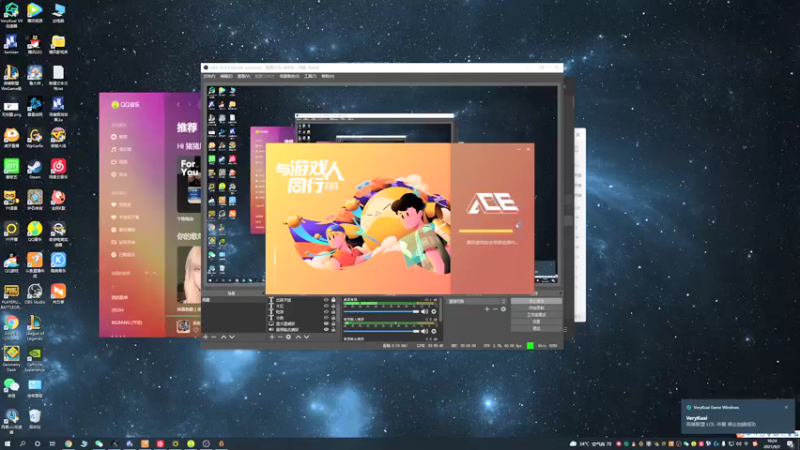Screen dimensions: 800x450
Task: Click the Exit button in OBS Controls
Action: [536, 329]
